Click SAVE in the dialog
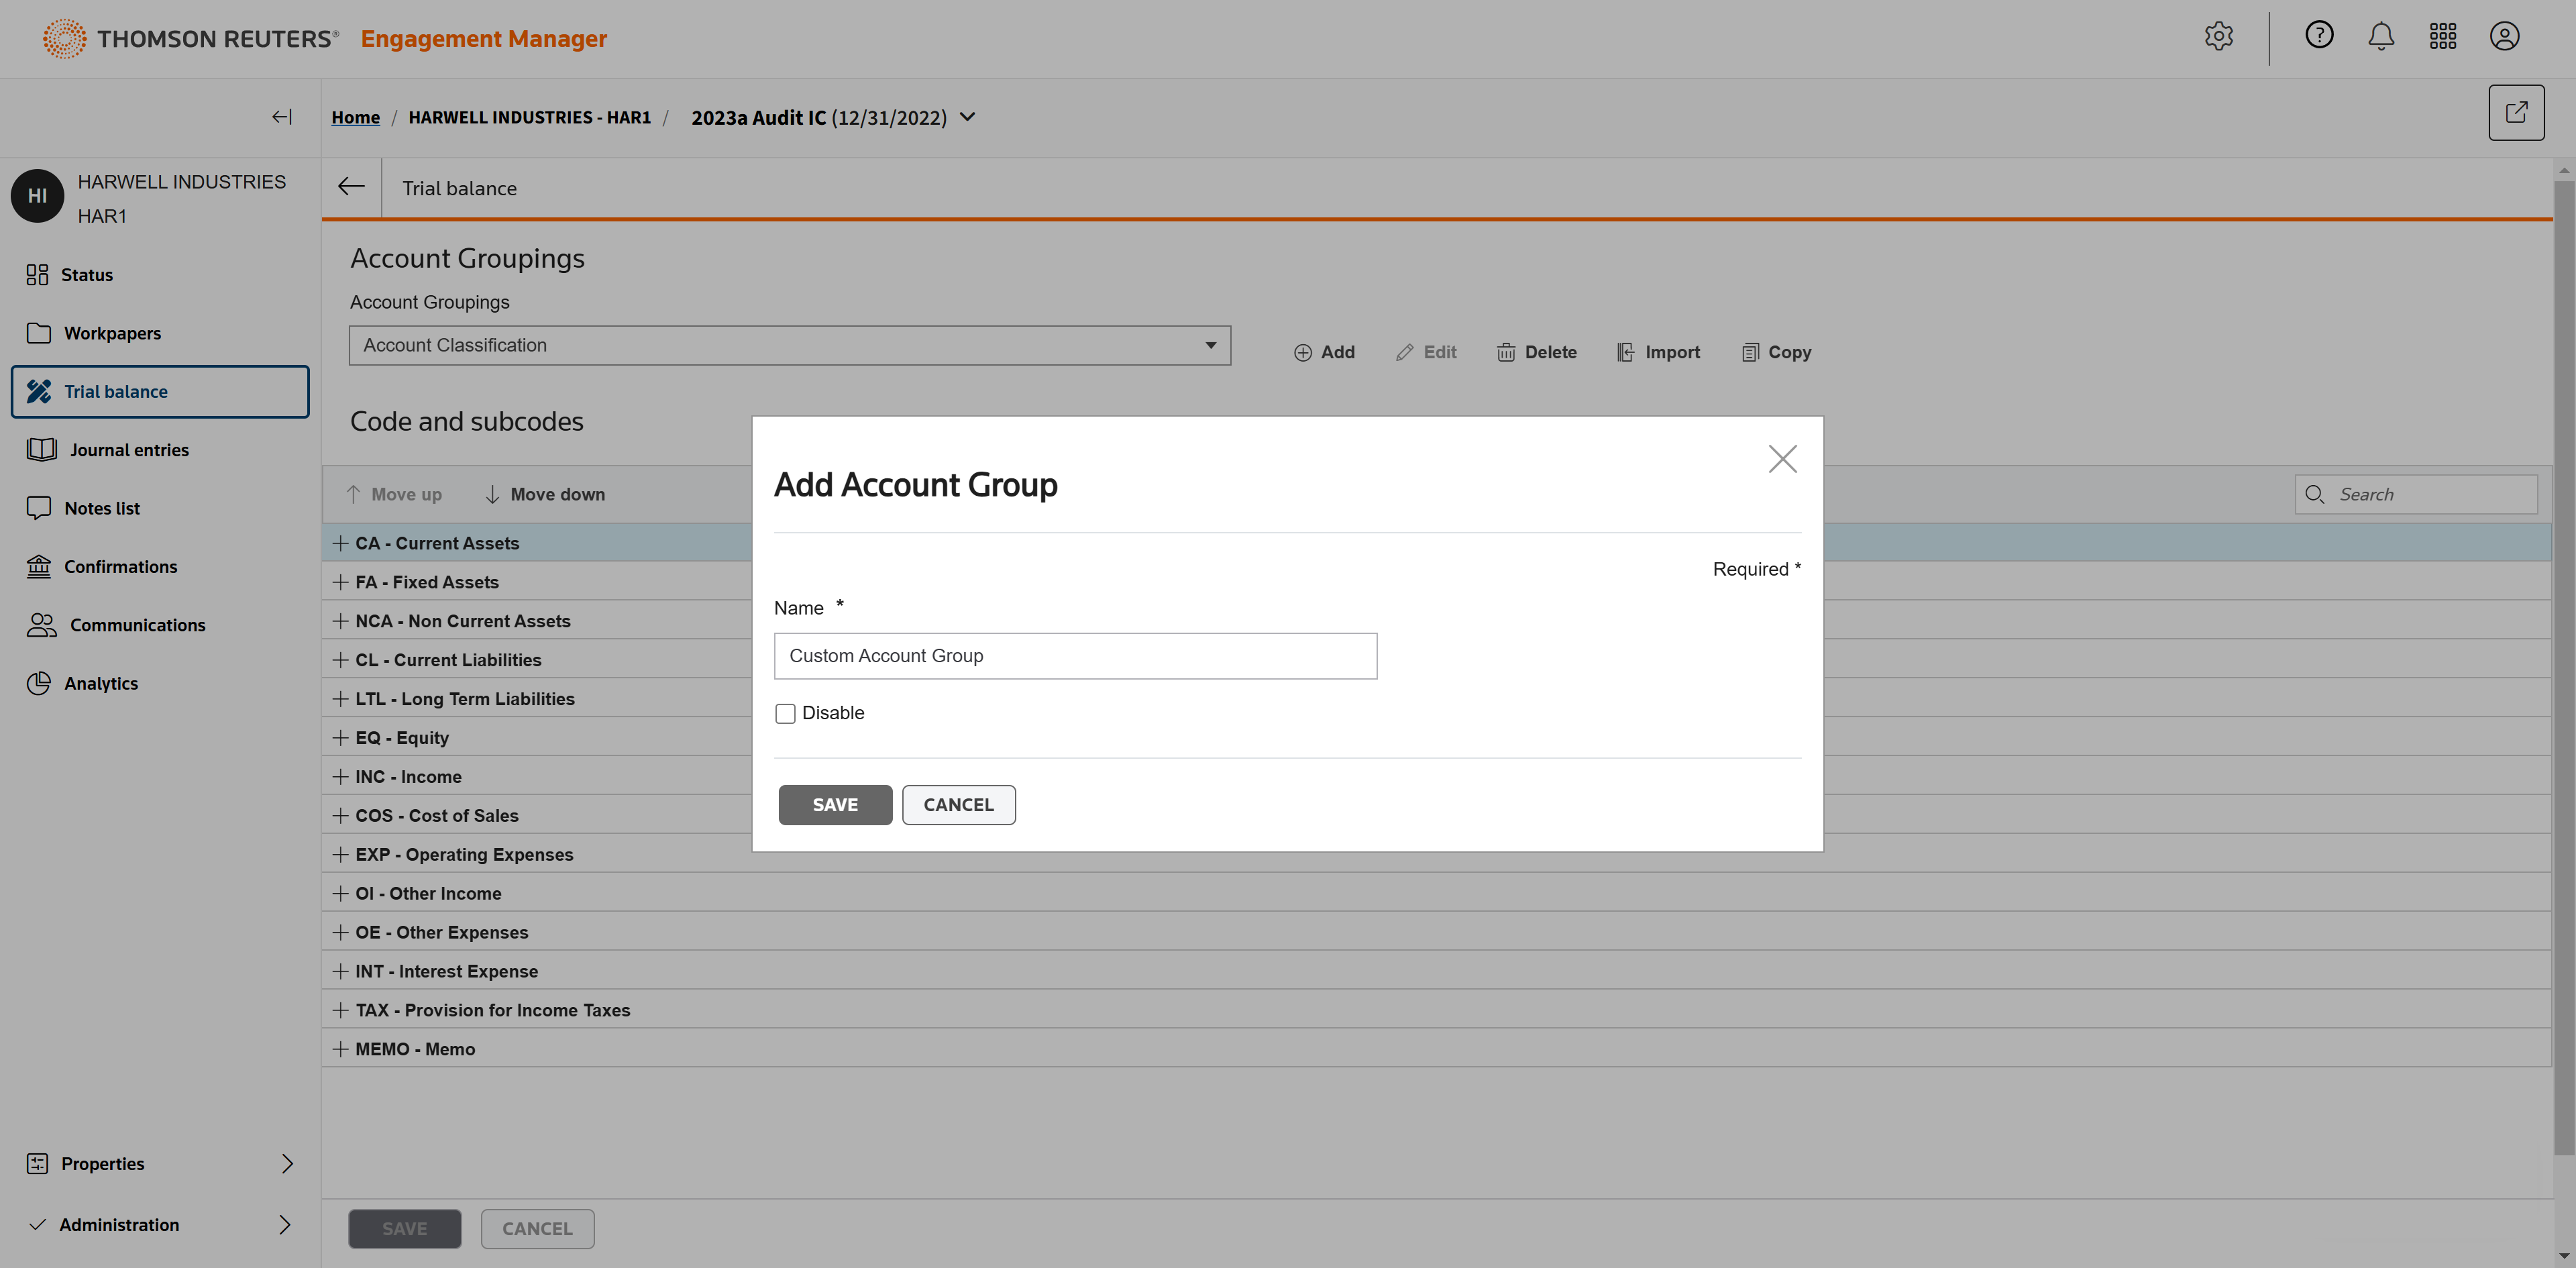This screenshot has height=1268, width=2576. [834, 805]
